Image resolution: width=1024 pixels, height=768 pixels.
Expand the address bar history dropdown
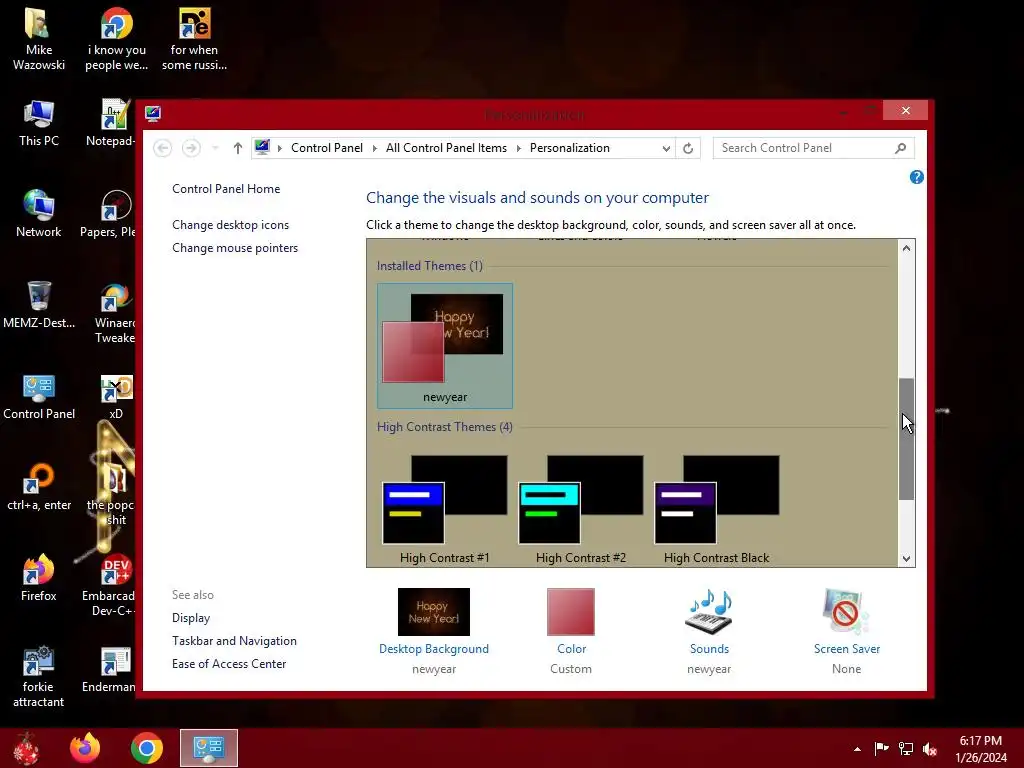coord(665,148)
